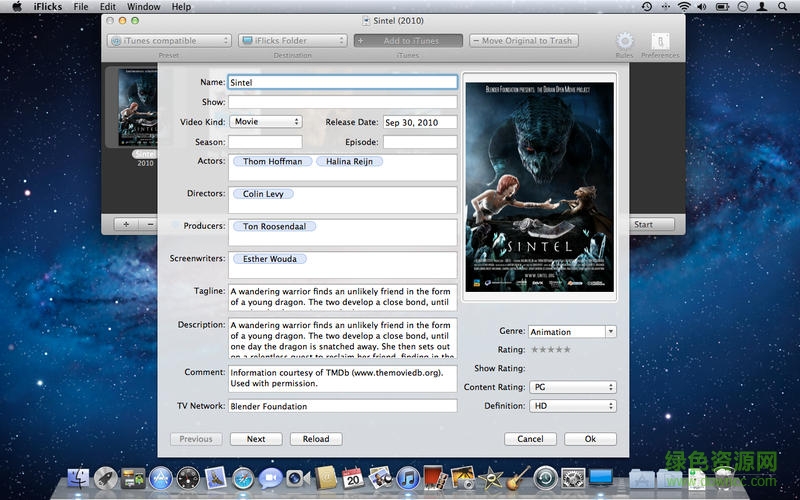Click the Sintel movie poster artwork
This screenshot has height=500, width=800.
point(540,185)
